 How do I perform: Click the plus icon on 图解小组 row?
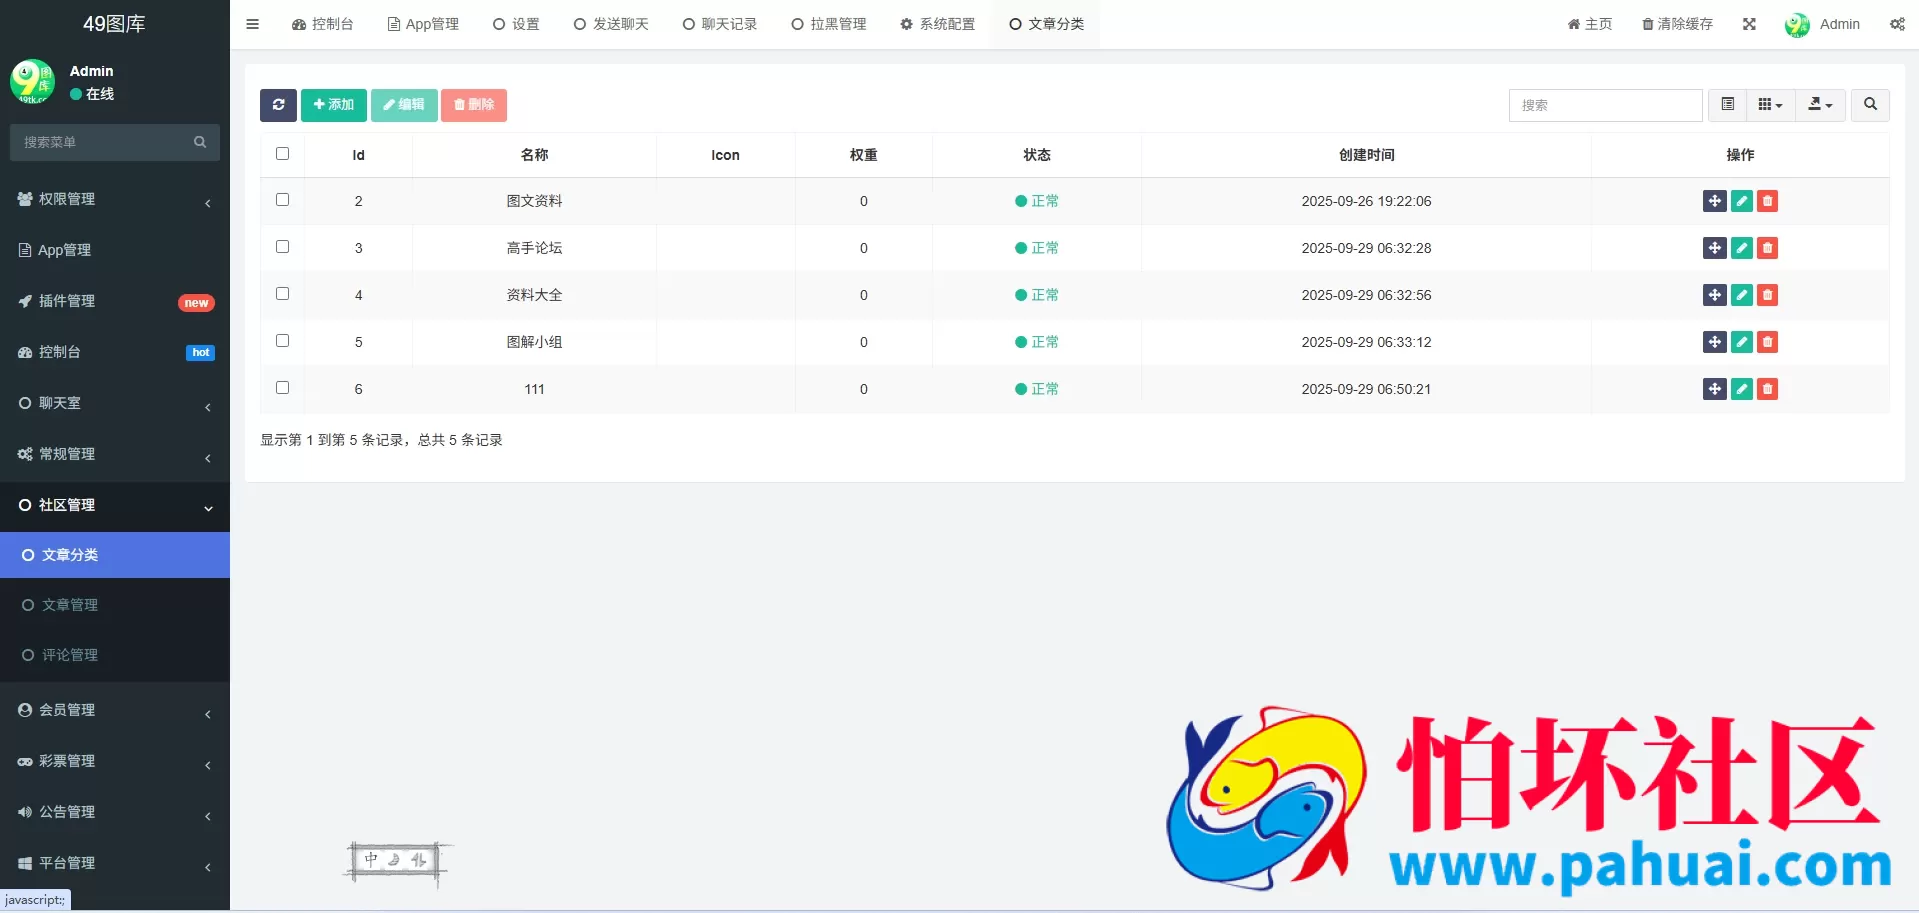coord(1713,342)
